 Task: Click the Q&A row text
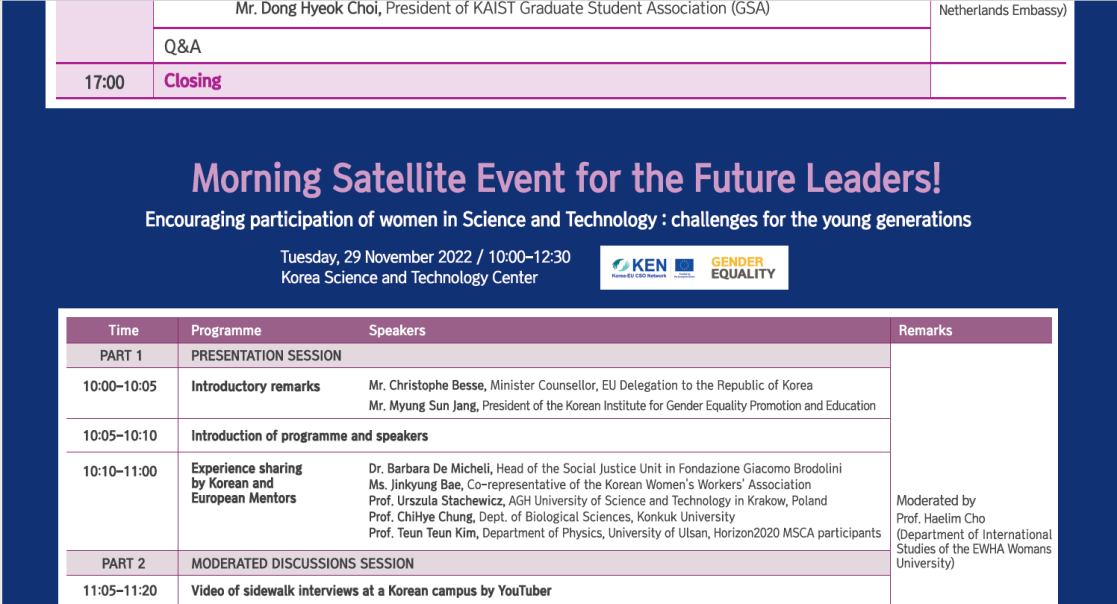tap(182, 47)
